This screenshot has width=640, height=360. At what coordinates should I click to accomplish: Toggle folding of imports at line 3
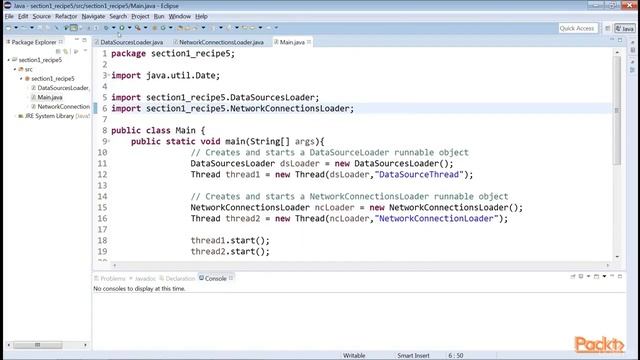pyautogui.click(x=108, y=76)
